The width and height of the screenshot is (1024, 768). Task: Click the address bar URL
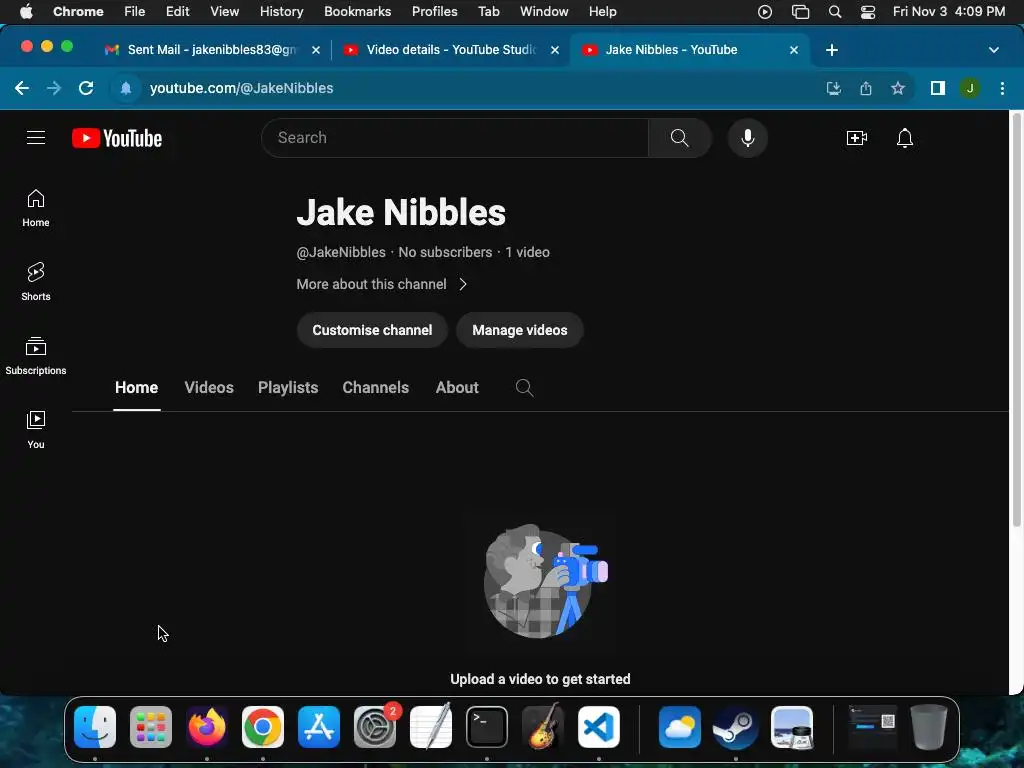[x=242, y=88]
